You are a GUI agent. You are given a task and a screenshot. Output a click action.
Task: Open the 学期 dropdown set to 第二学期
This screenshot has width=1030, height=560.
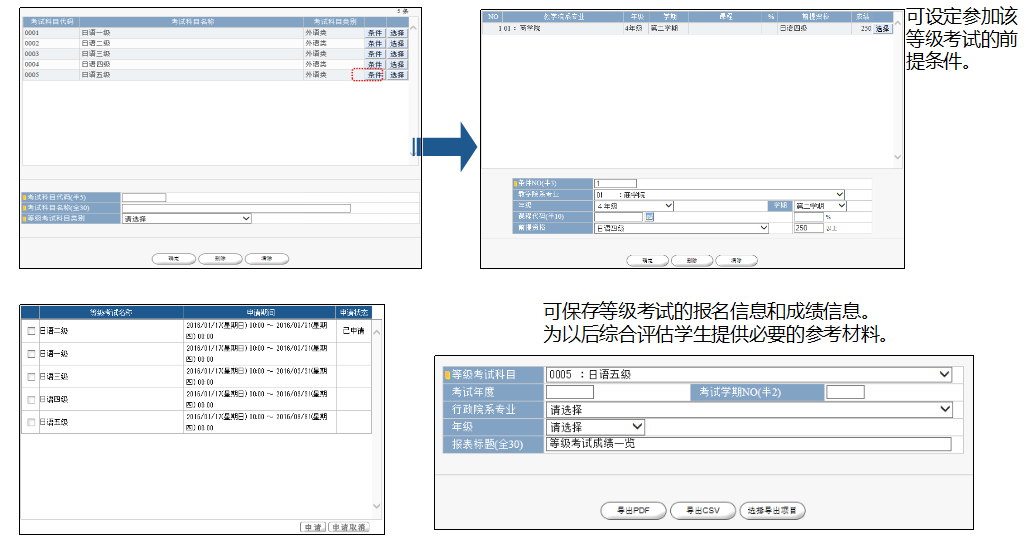tap(820, 205)
